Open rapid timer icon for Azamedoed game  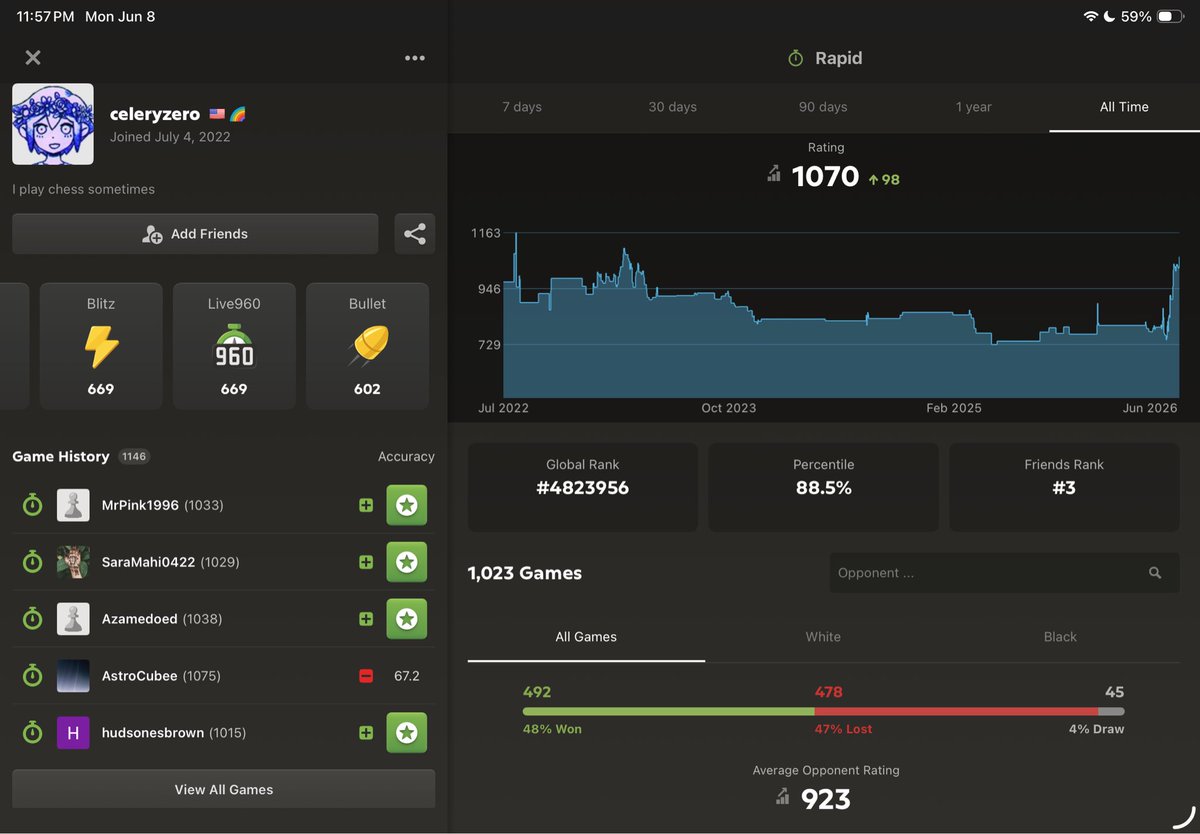[32, 619]
